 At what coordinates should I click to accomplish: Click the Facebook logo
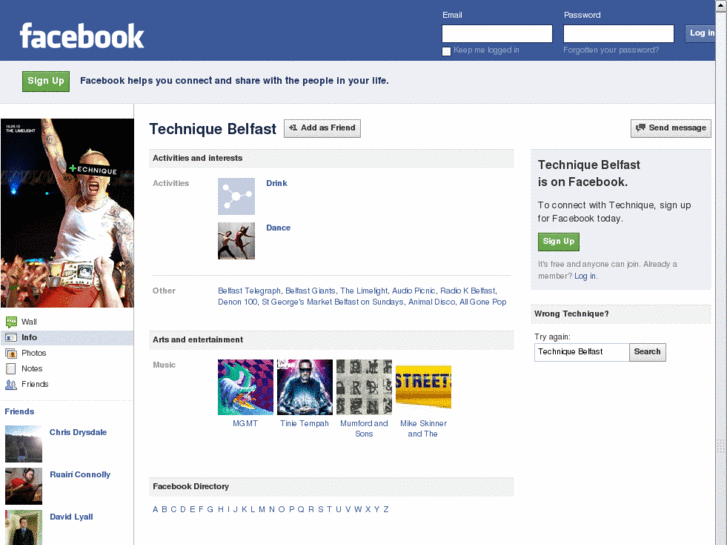tap(82, 36)
